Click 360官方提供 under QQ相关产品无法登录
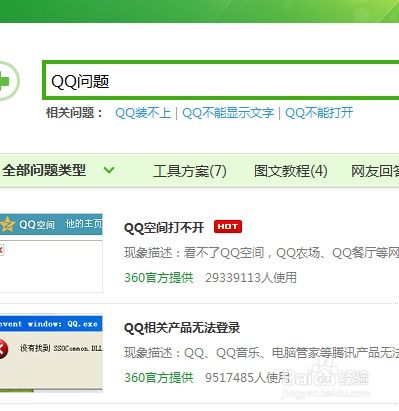 point(159,378)
